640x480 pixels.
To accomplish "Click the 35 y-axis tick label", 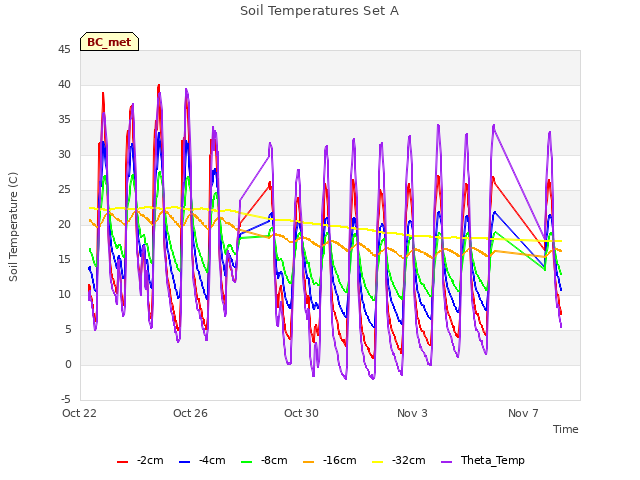I will (64, 120).
